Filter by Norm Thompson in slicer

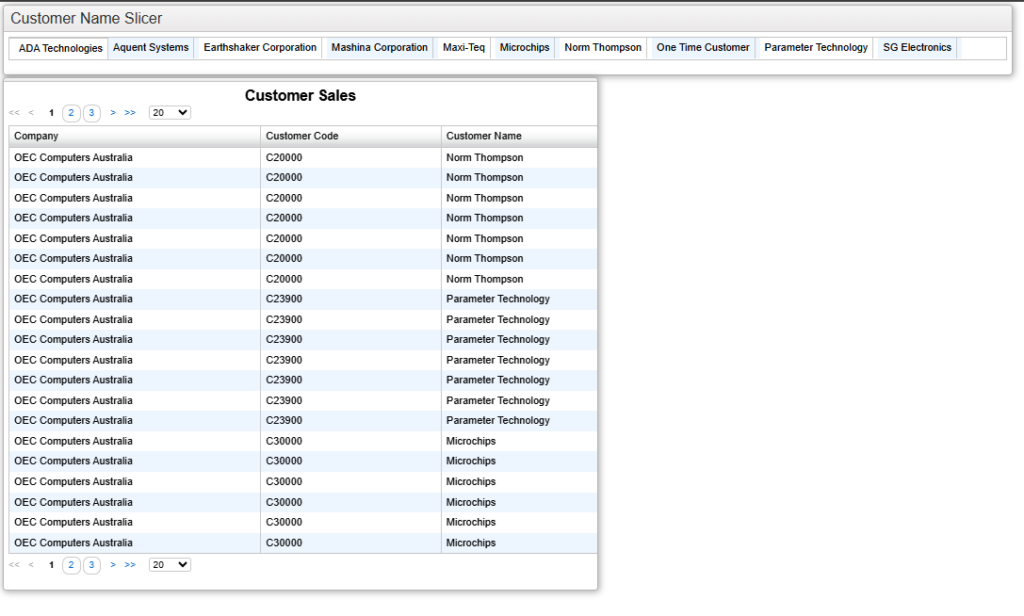pyautogui.click(x=603, y=48)
